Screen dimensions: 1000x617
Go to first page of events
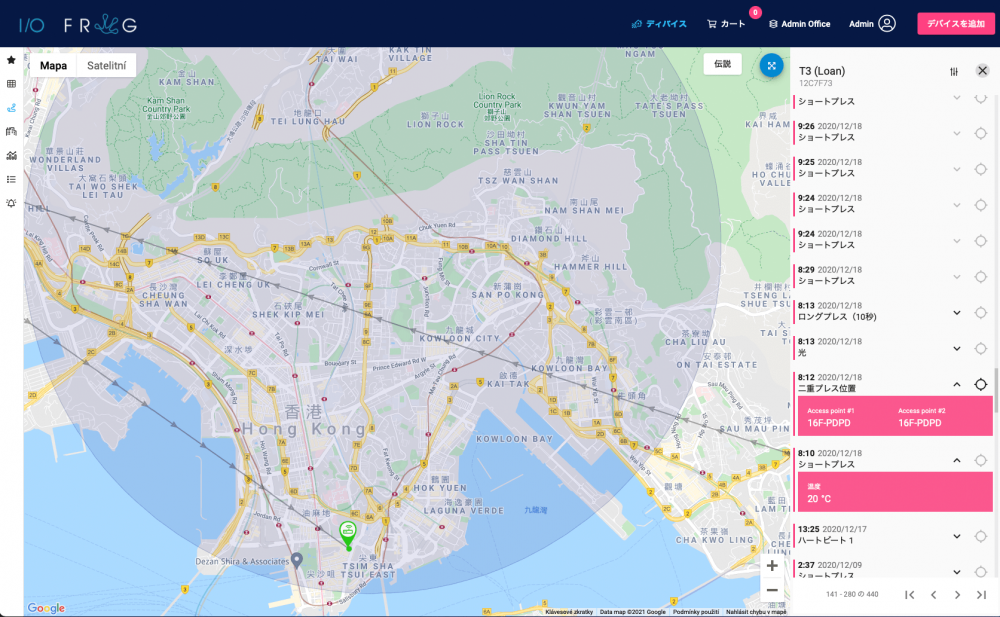(909, 595)
